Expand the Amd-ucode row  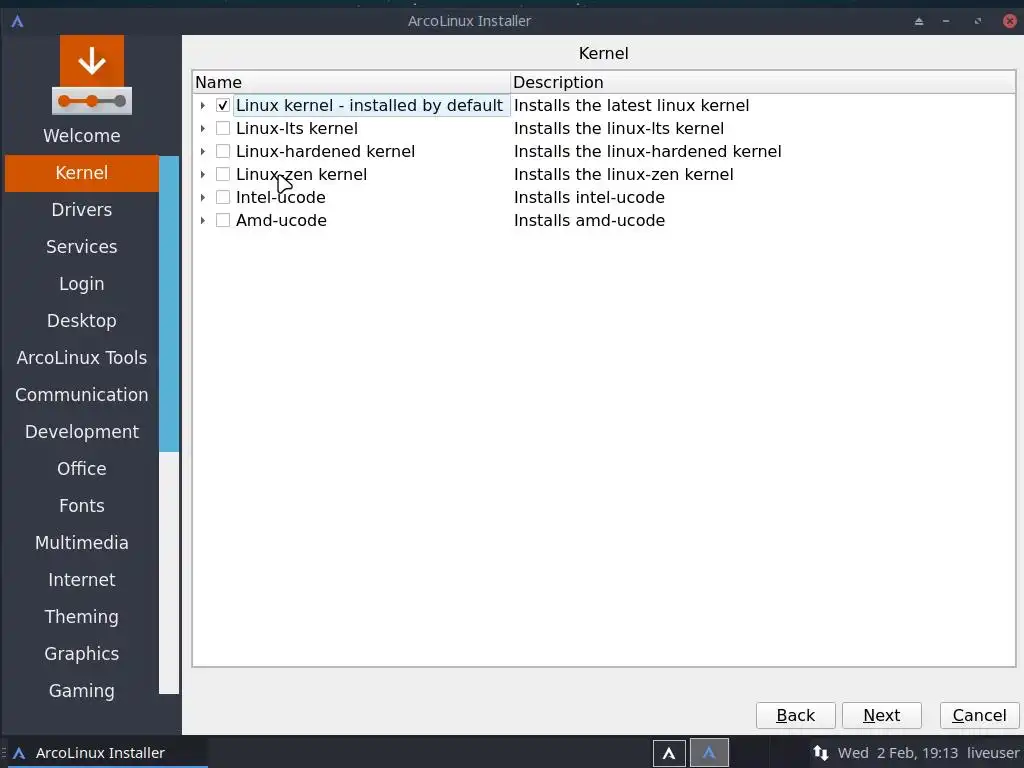coord(202,220)
